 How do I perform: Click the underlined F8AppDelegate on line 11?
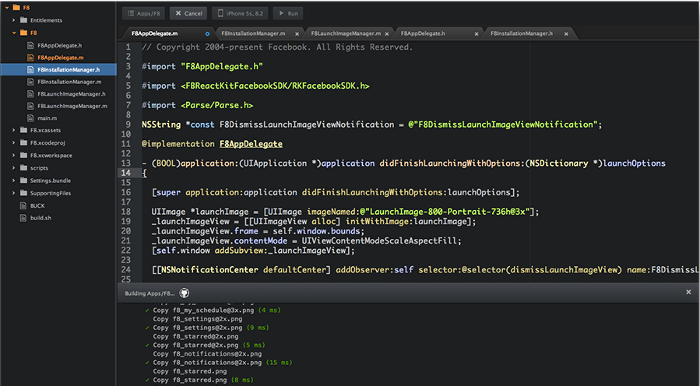(251, 144)
